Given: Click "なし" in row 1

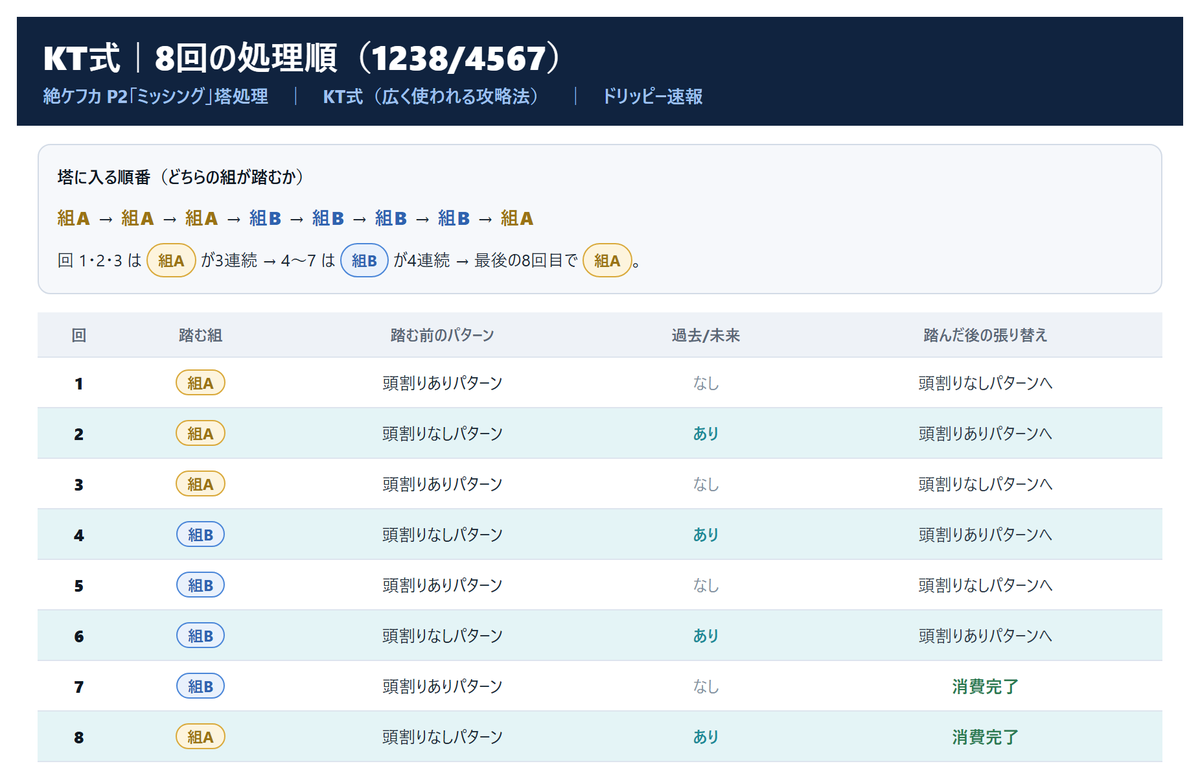Looking at the screenshot, I should click(706, 383).
